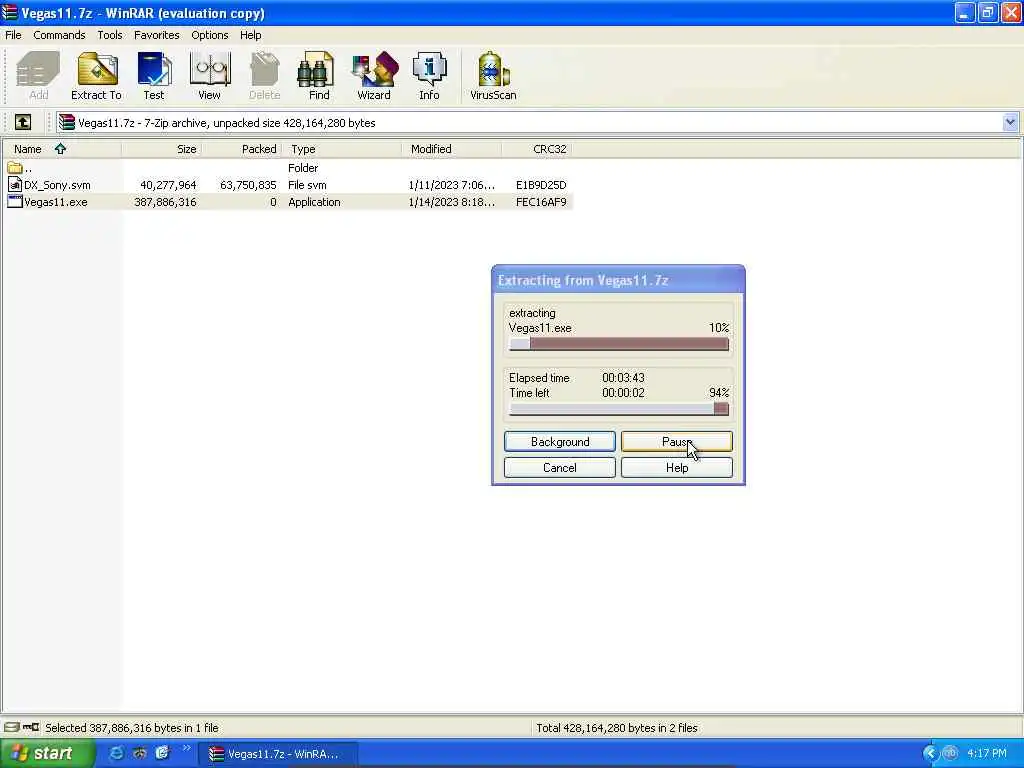The image size is (1024, 768).
Task: Open the File menu
Action: pyautogui.click(x=13, y=35)
